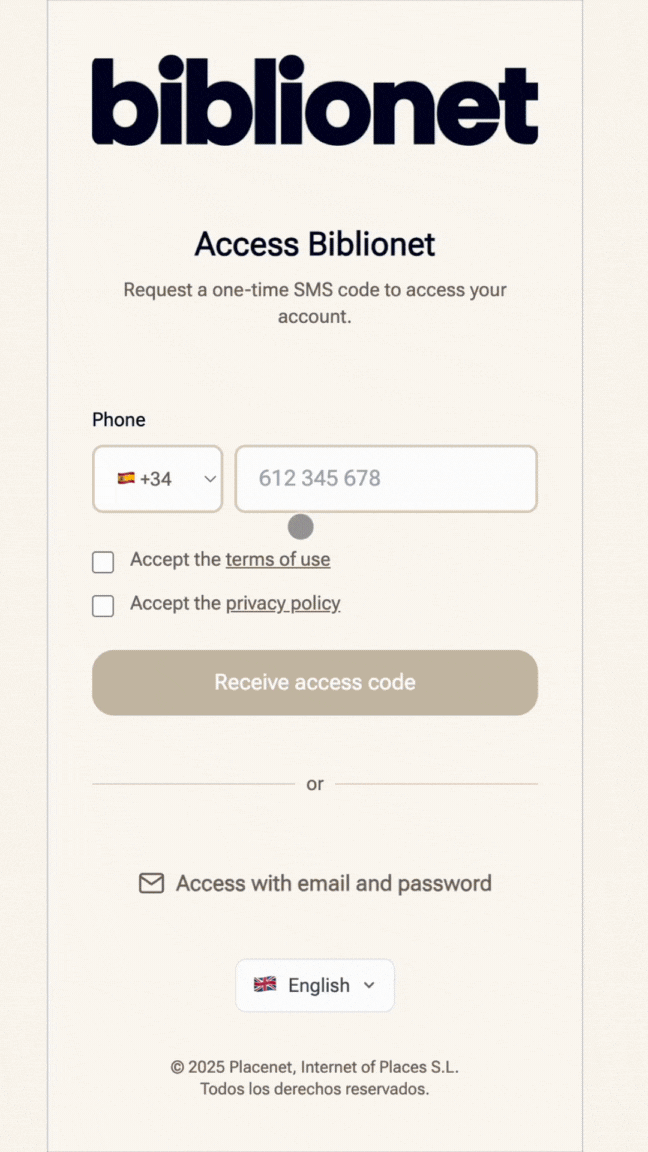
Task: Click the chevron next to English
Action: (370, 985)
